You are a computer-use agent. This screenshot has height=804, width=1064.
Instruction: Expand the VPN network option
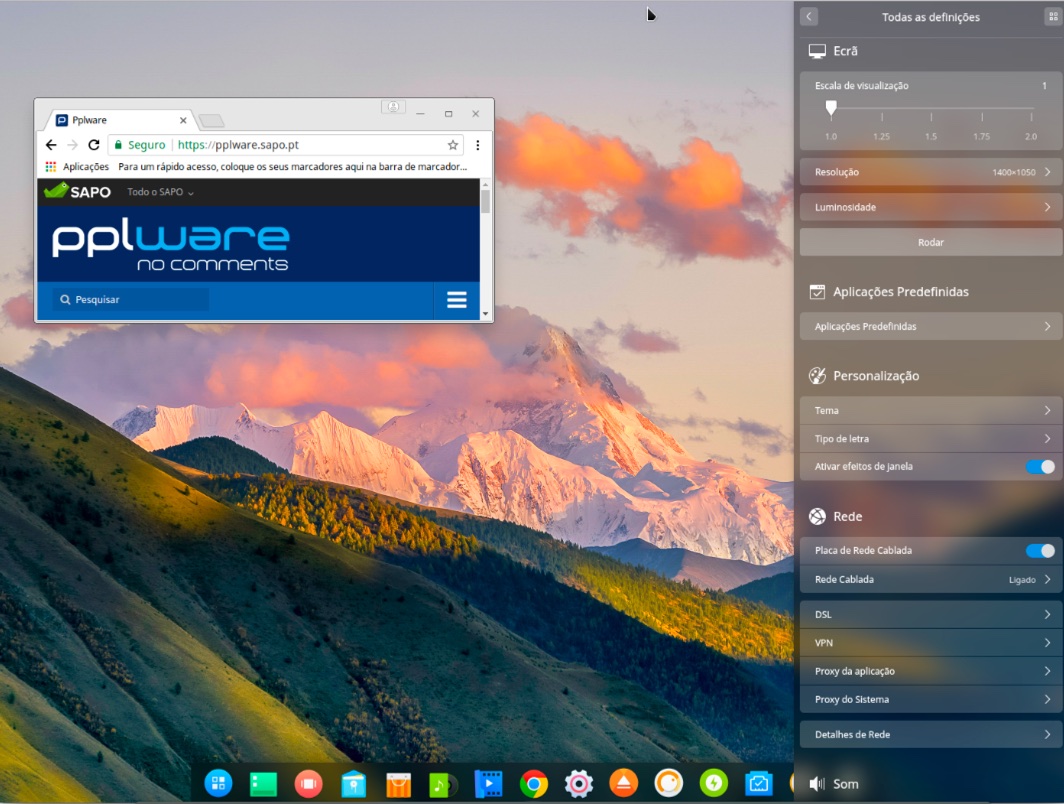click(930, 643)
